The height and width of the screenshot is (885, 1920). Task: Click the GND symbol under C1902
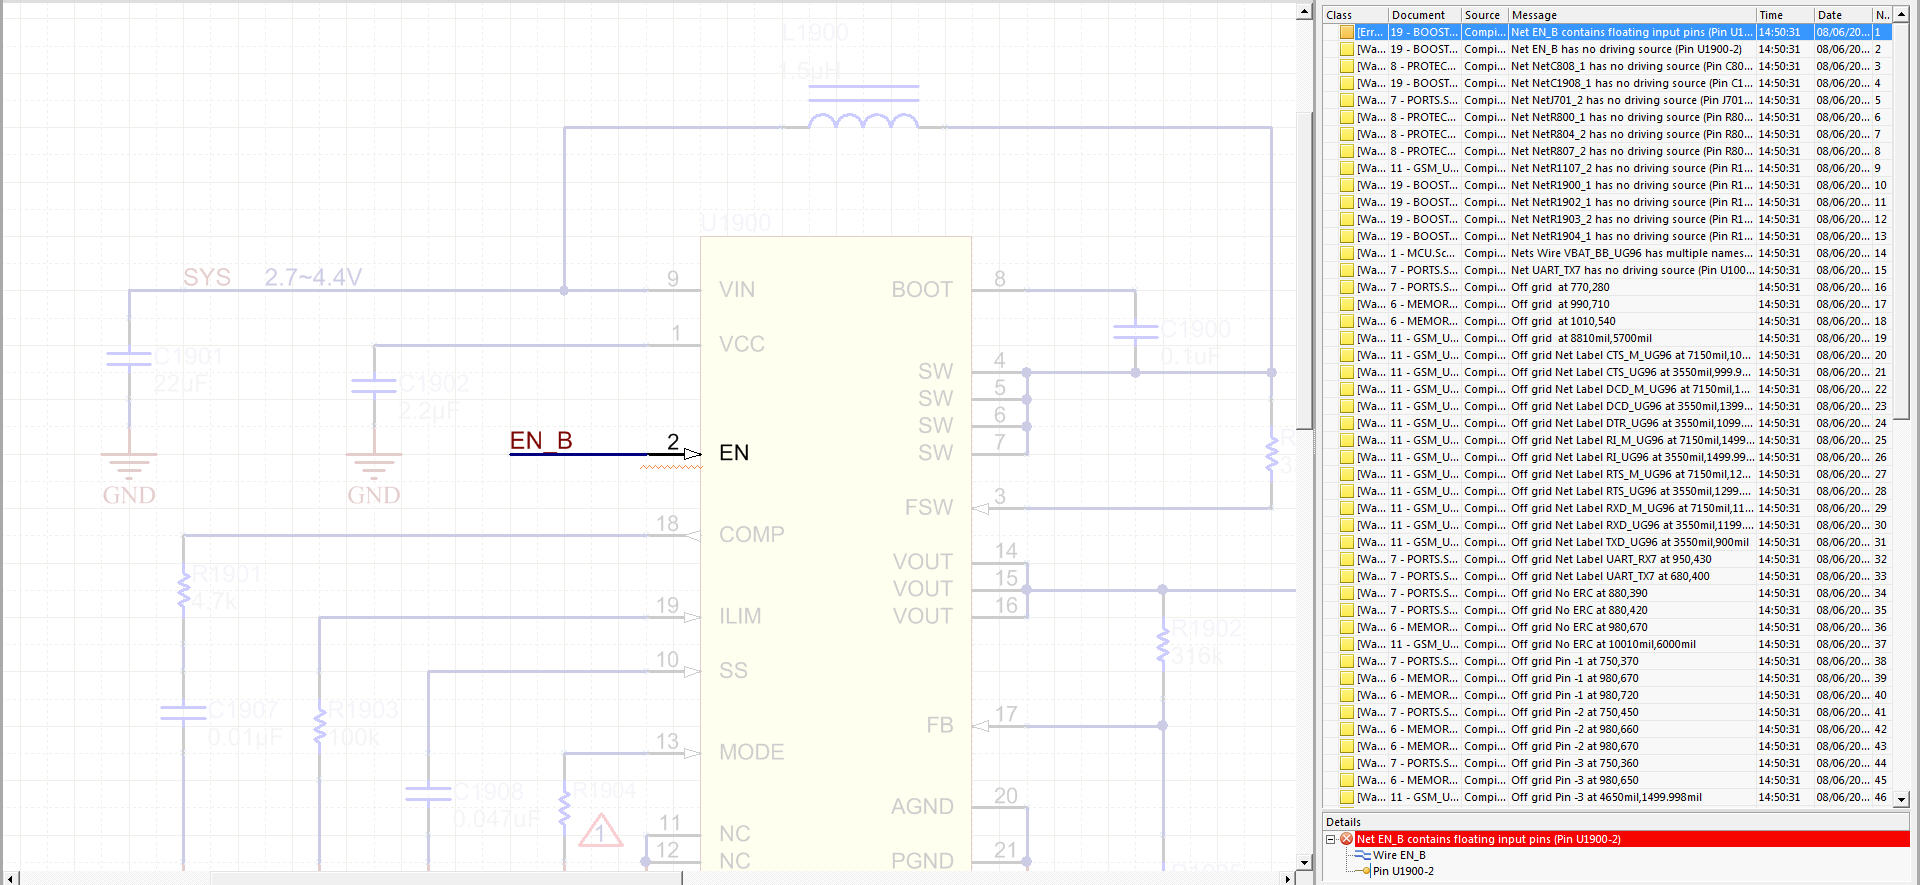point(373,466)
